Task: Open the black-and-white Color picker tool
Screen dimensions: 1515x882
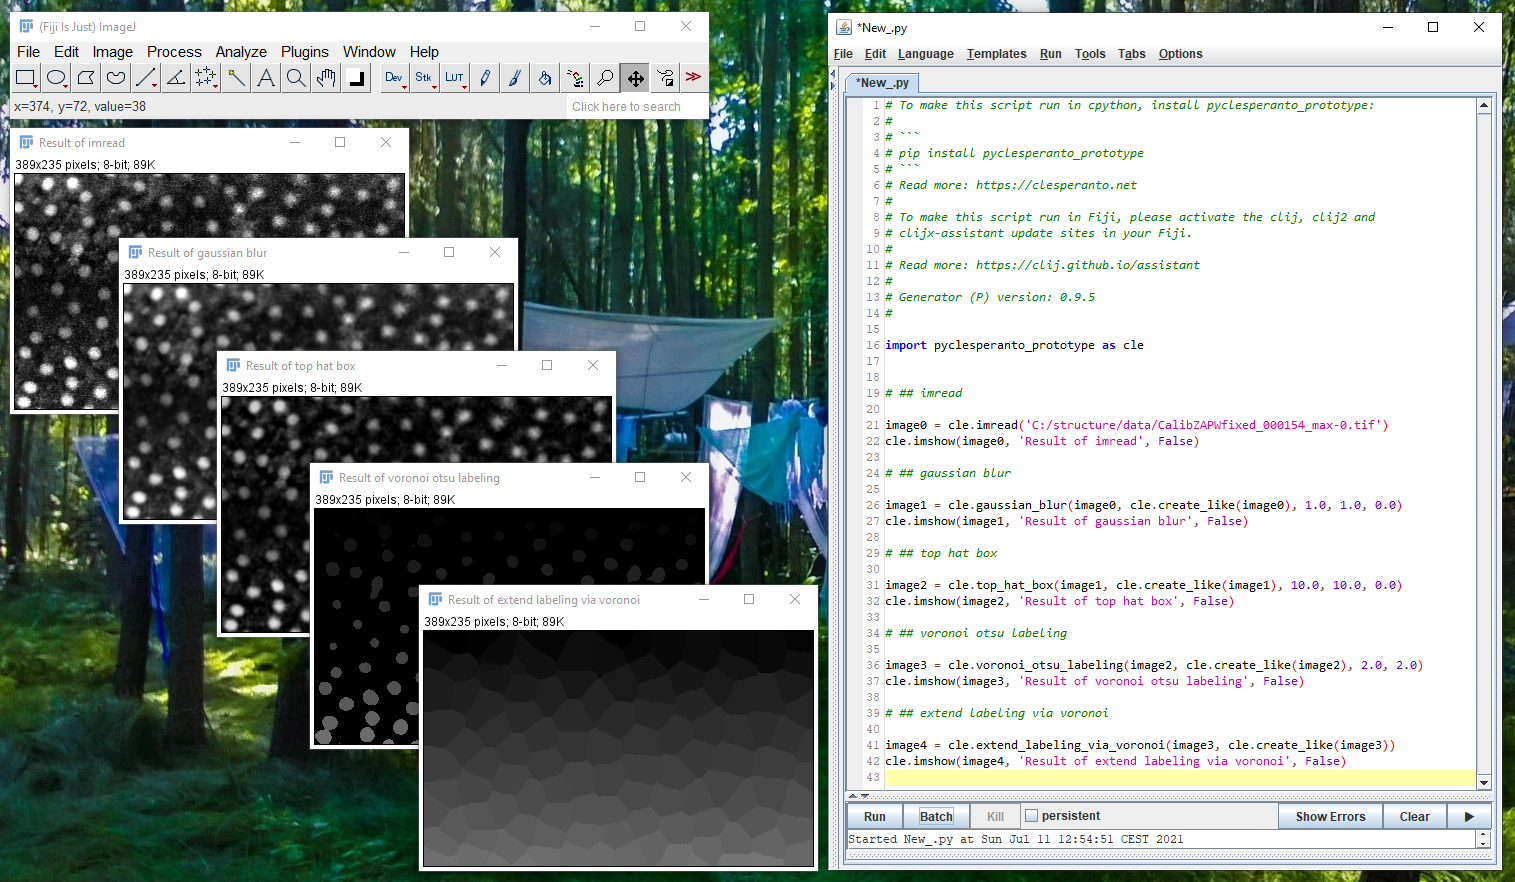Action: [x=356, y=77]
